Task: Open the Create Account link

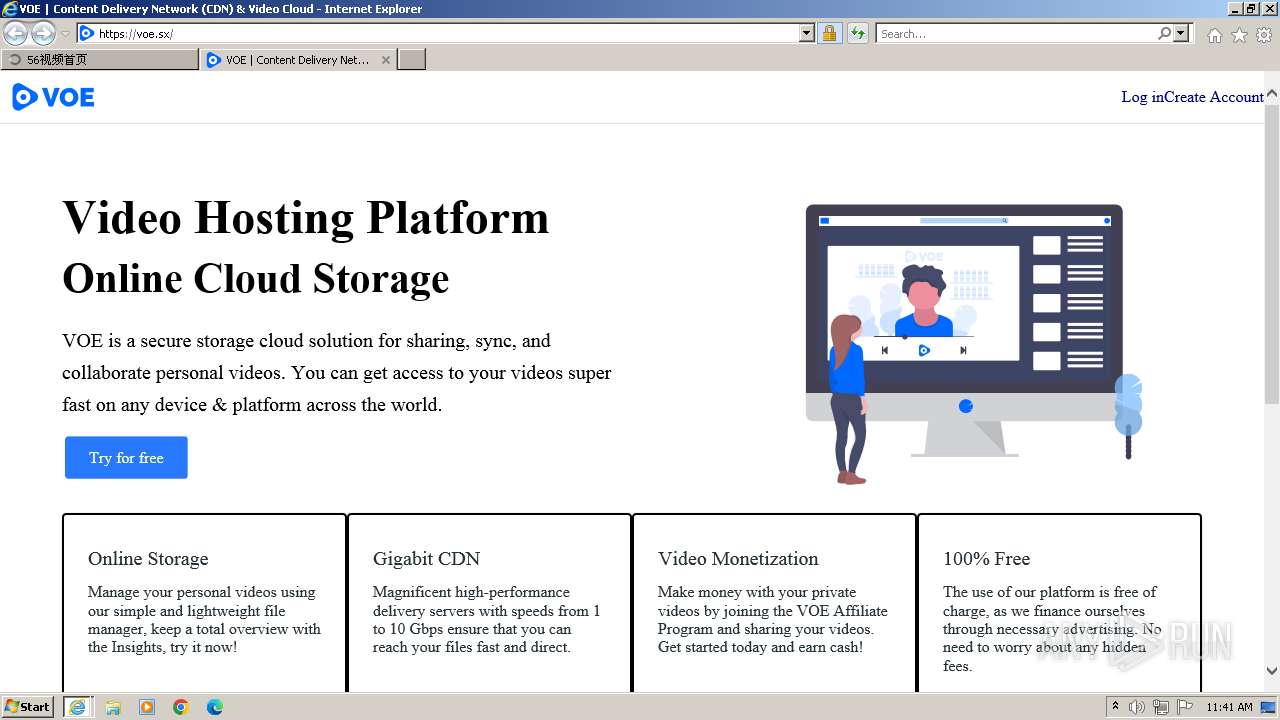Action: [x=1214, y=97]
